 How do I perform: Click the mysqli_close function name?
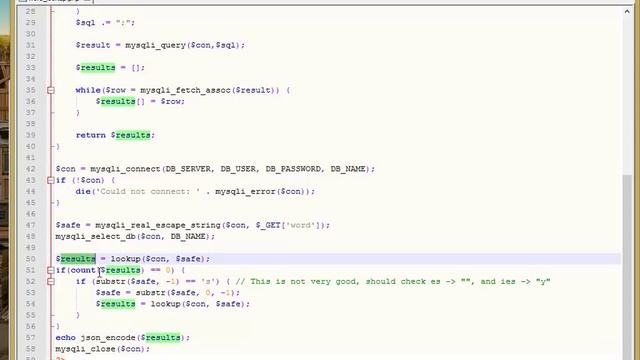tap(86, 349)
